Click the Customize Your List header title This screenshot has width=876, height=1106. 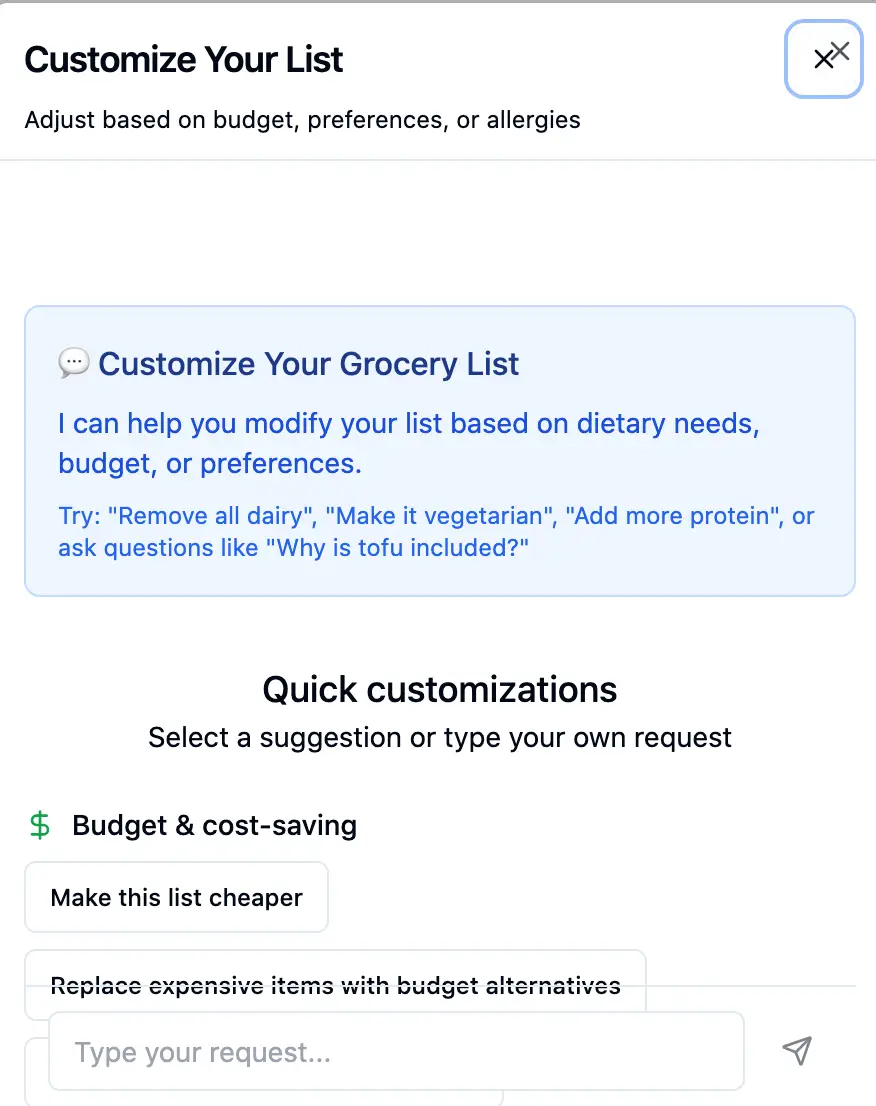click(x=184, y=60)
